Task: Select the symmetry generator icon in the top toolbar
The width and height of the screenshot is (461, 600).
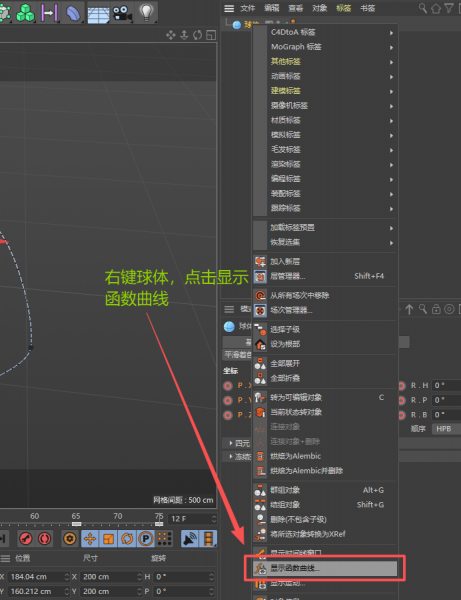Action: point(49,12)
